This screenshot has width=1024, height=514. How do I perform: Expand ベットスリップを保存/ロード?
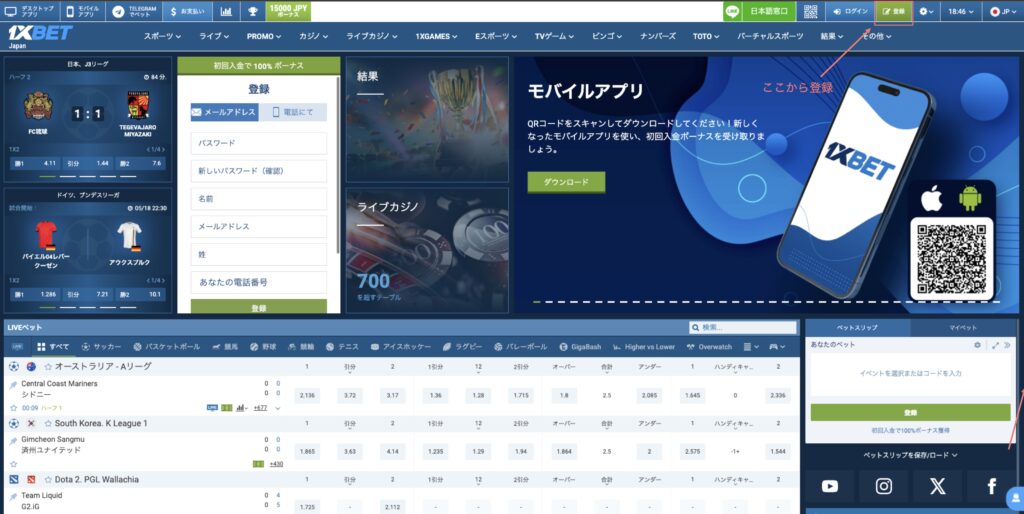click(x=910, y=455)
